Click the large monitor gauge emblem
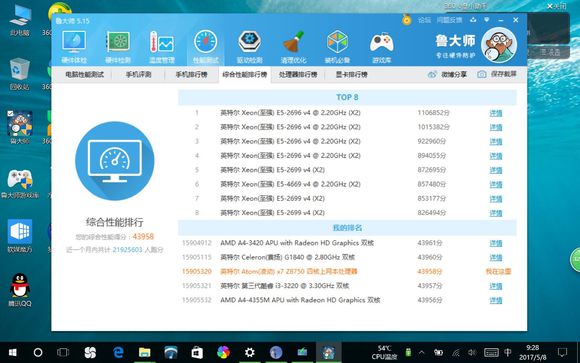580x363 pixels. [x=115, y=161]
